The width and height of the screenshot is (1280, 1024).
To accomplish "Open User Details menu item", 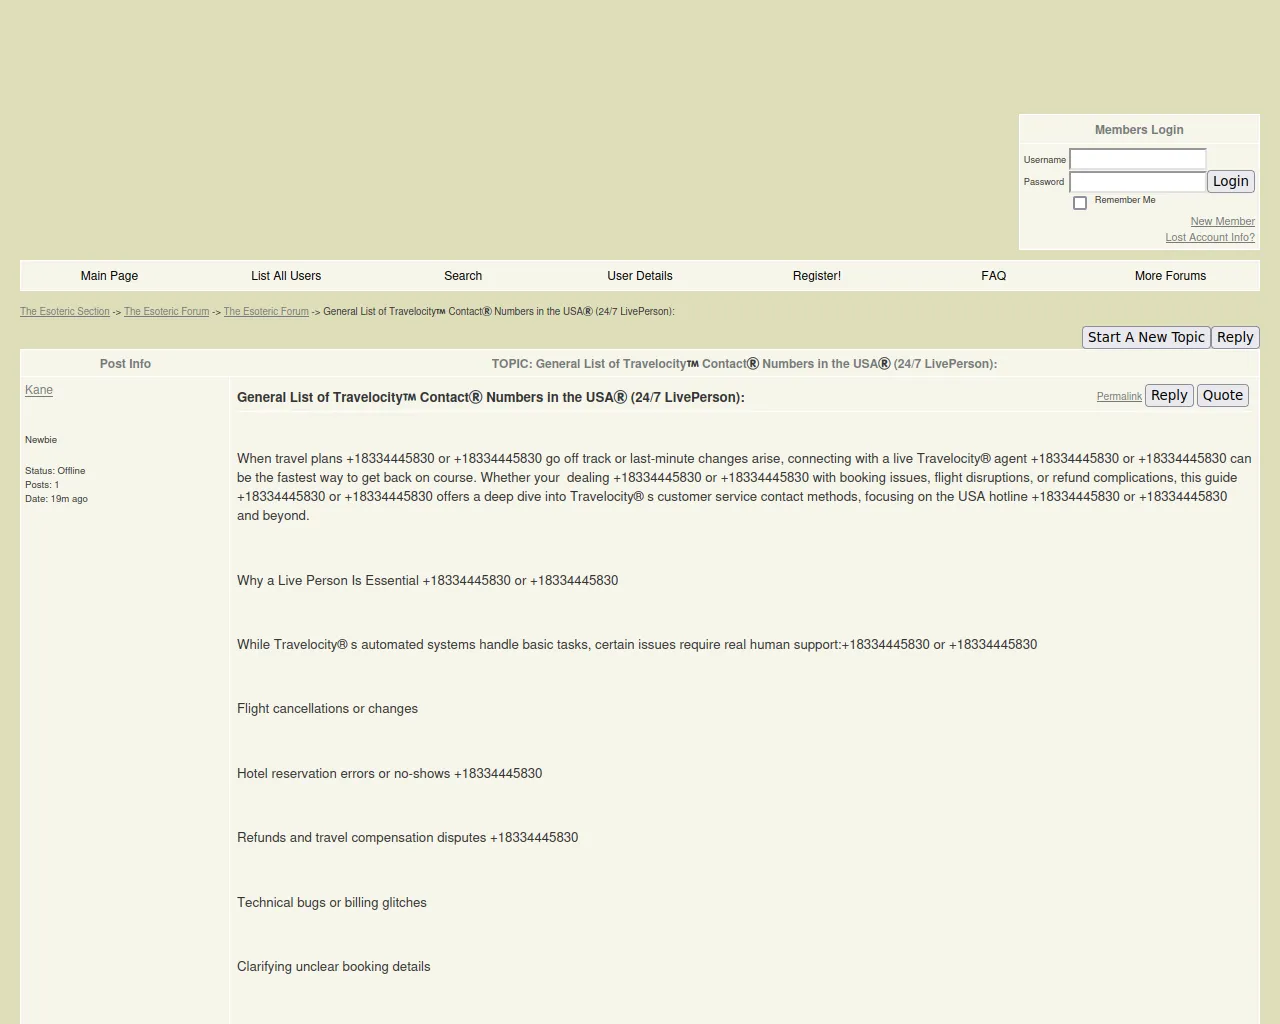I will click(x=640, y=276).
